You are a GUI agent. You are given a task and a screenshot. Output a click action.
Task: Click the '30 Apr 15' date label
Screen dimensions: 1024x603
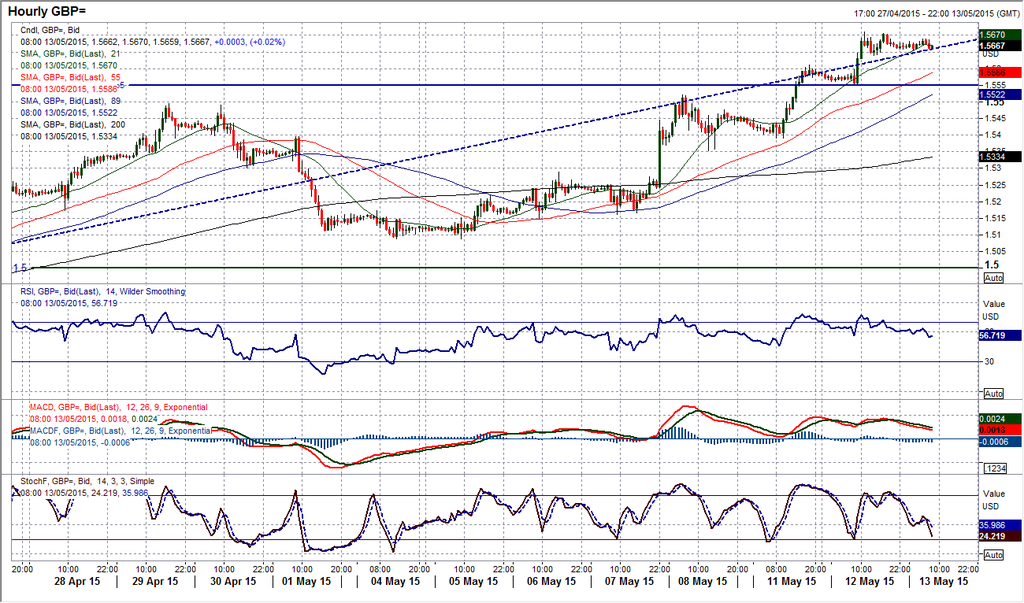point(233,581)
